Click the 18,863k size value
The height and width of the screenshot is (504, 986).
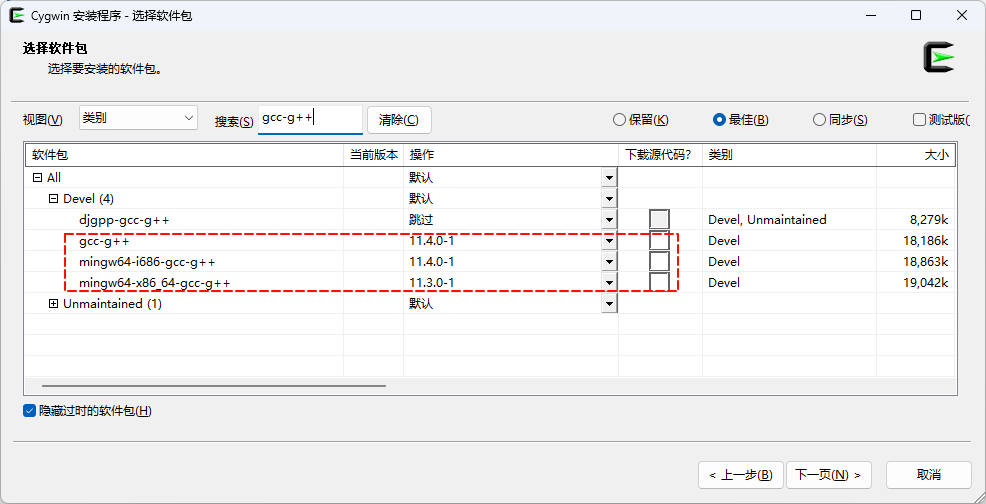coord(926,262)
